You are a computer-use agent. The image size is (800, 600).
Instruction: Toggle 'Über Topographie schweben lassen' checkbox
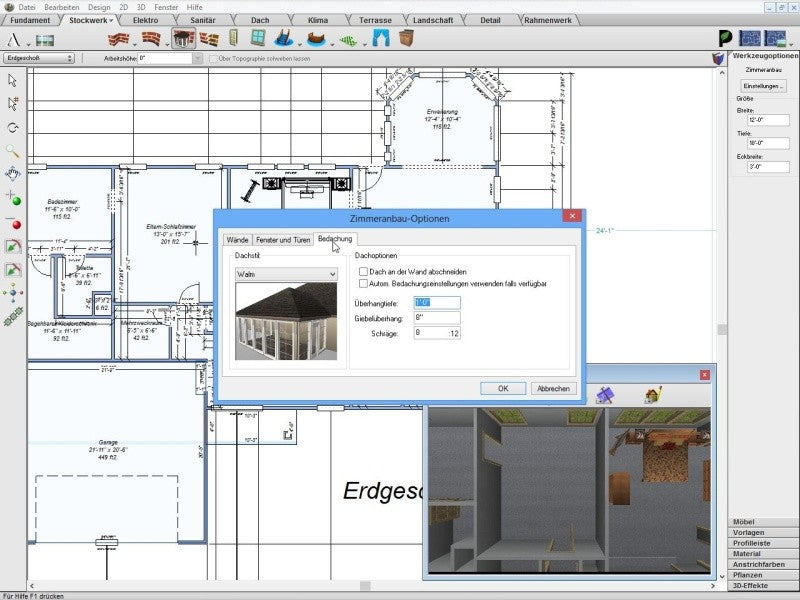(213, 59)
